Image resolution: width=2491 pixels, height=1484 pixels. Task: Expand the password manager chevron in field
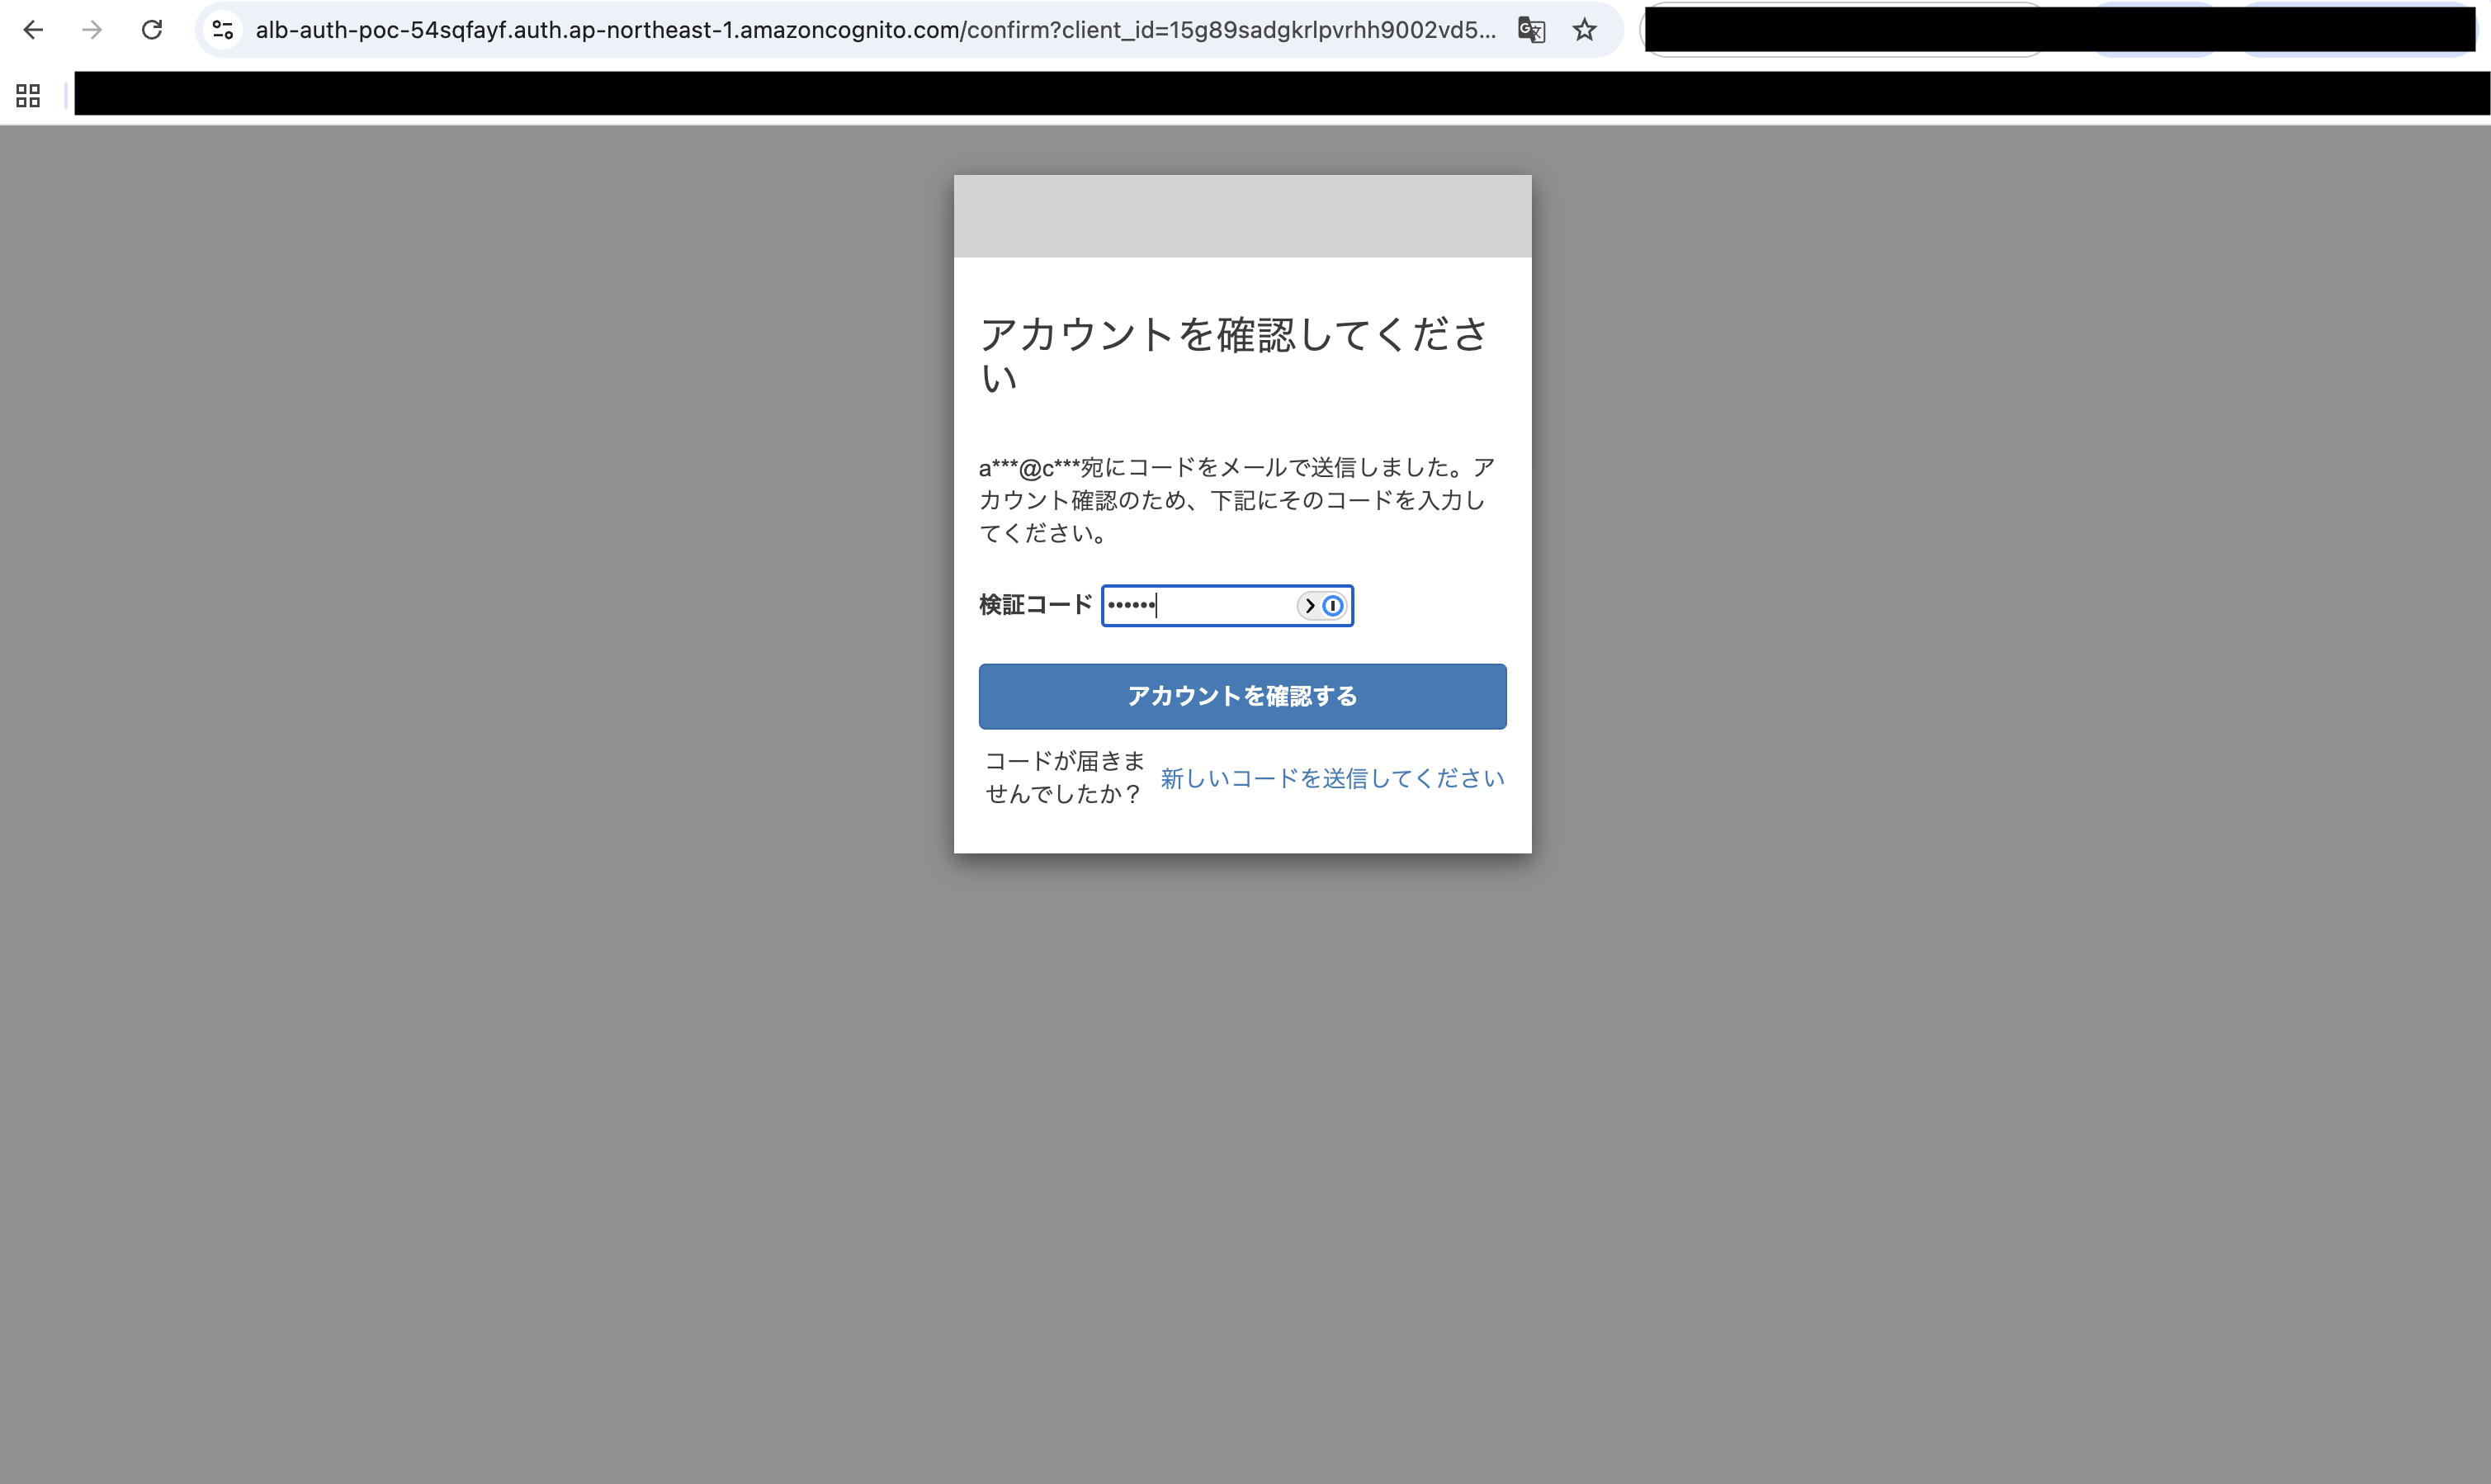[x=1309, y=605]
